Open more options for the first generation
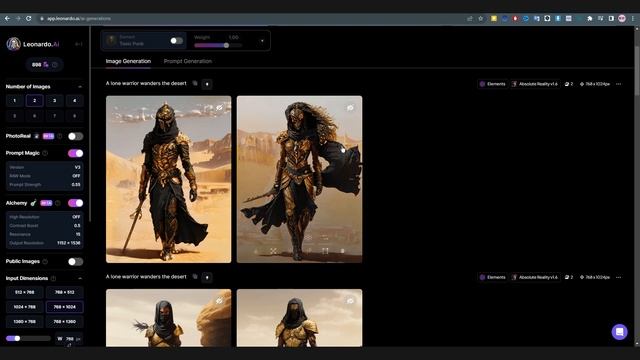Viewport: 640px width, 360px height. (618, 84)
